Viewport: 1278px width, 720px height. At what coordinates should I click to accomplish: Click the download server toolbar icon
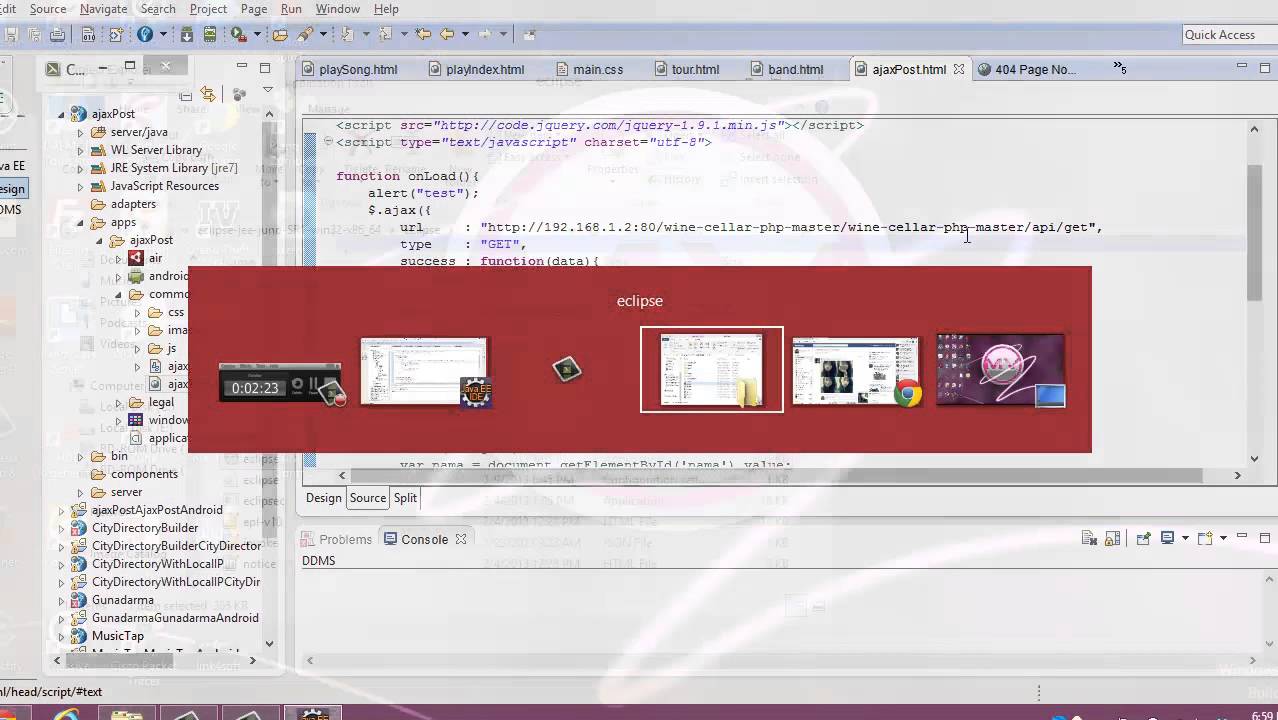pos(187,35)
